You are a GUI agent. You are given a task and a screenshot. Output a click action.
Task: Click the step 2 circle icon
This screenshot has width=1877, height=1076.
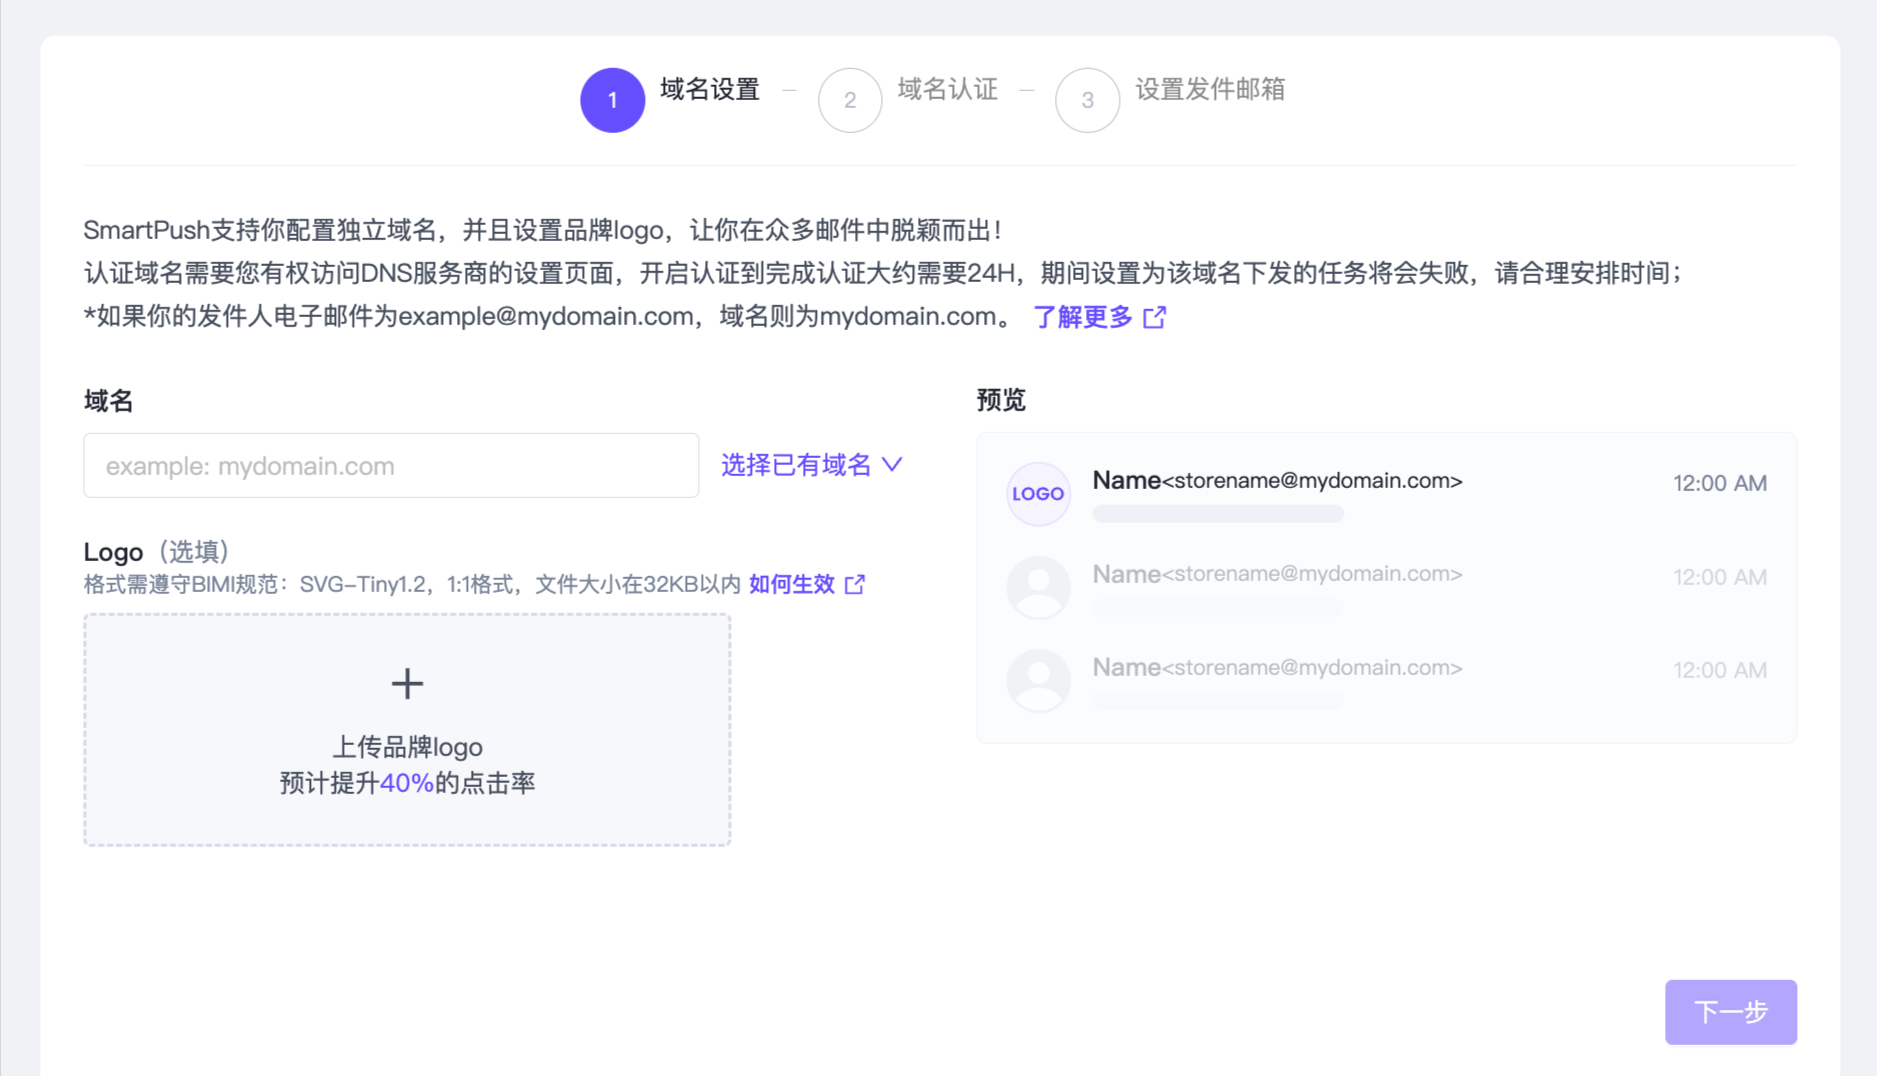point(850,100)
